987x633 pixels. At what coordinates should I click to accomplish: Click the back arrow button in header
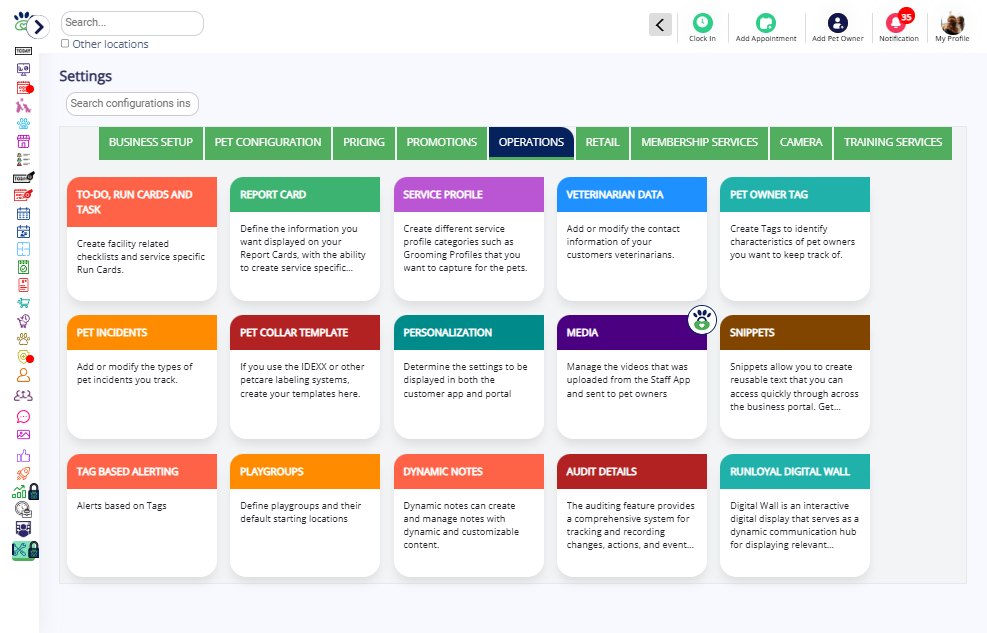(x=660, y=25)
